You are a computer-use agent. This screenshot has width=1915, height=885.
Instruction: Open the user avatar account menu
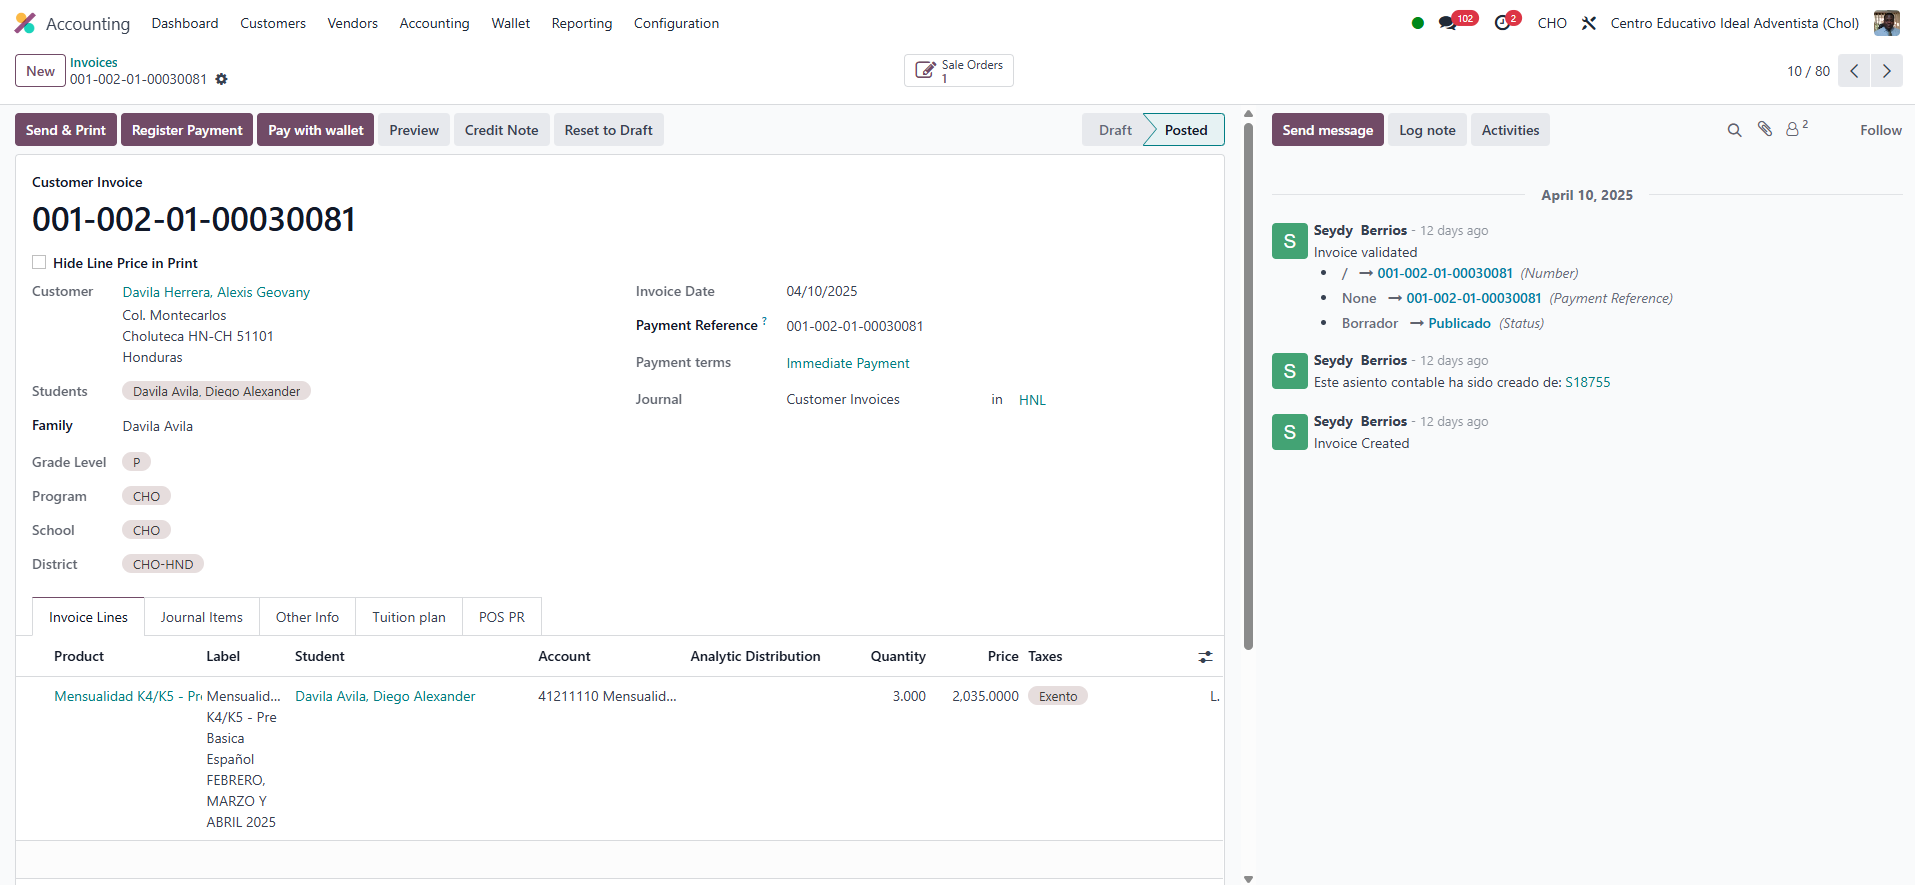click(1886, 23)
